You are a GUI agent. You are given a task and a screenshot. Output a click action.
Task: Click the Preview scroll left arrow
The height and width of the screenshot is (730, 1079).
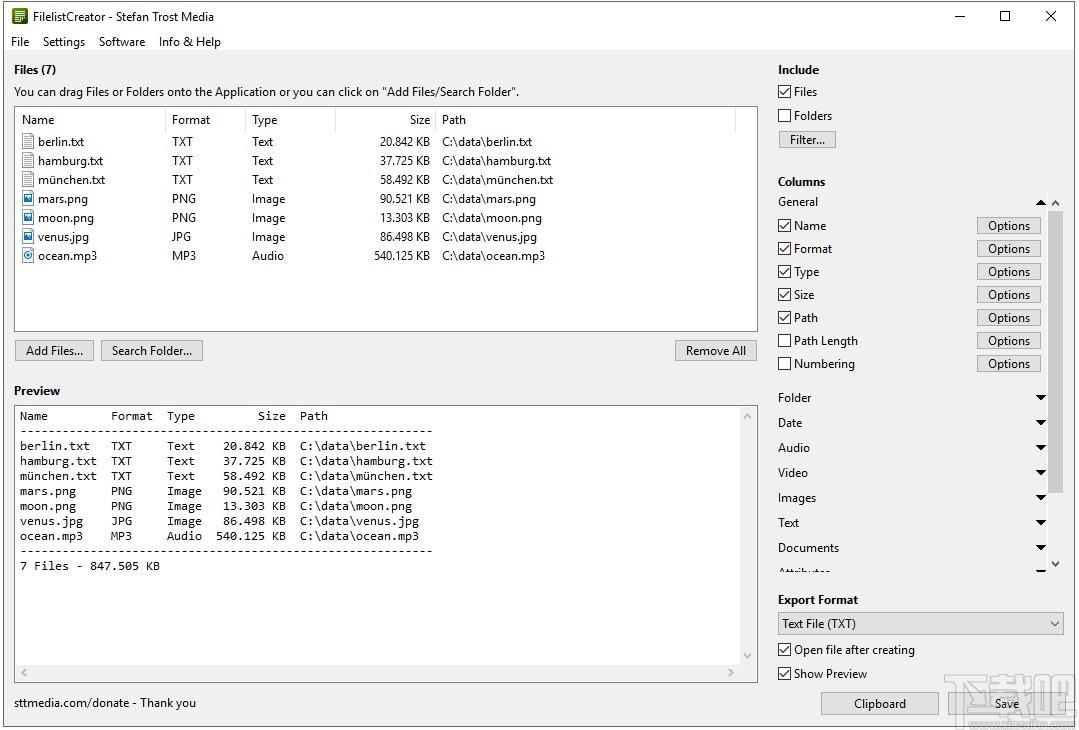tap(24, 672)
